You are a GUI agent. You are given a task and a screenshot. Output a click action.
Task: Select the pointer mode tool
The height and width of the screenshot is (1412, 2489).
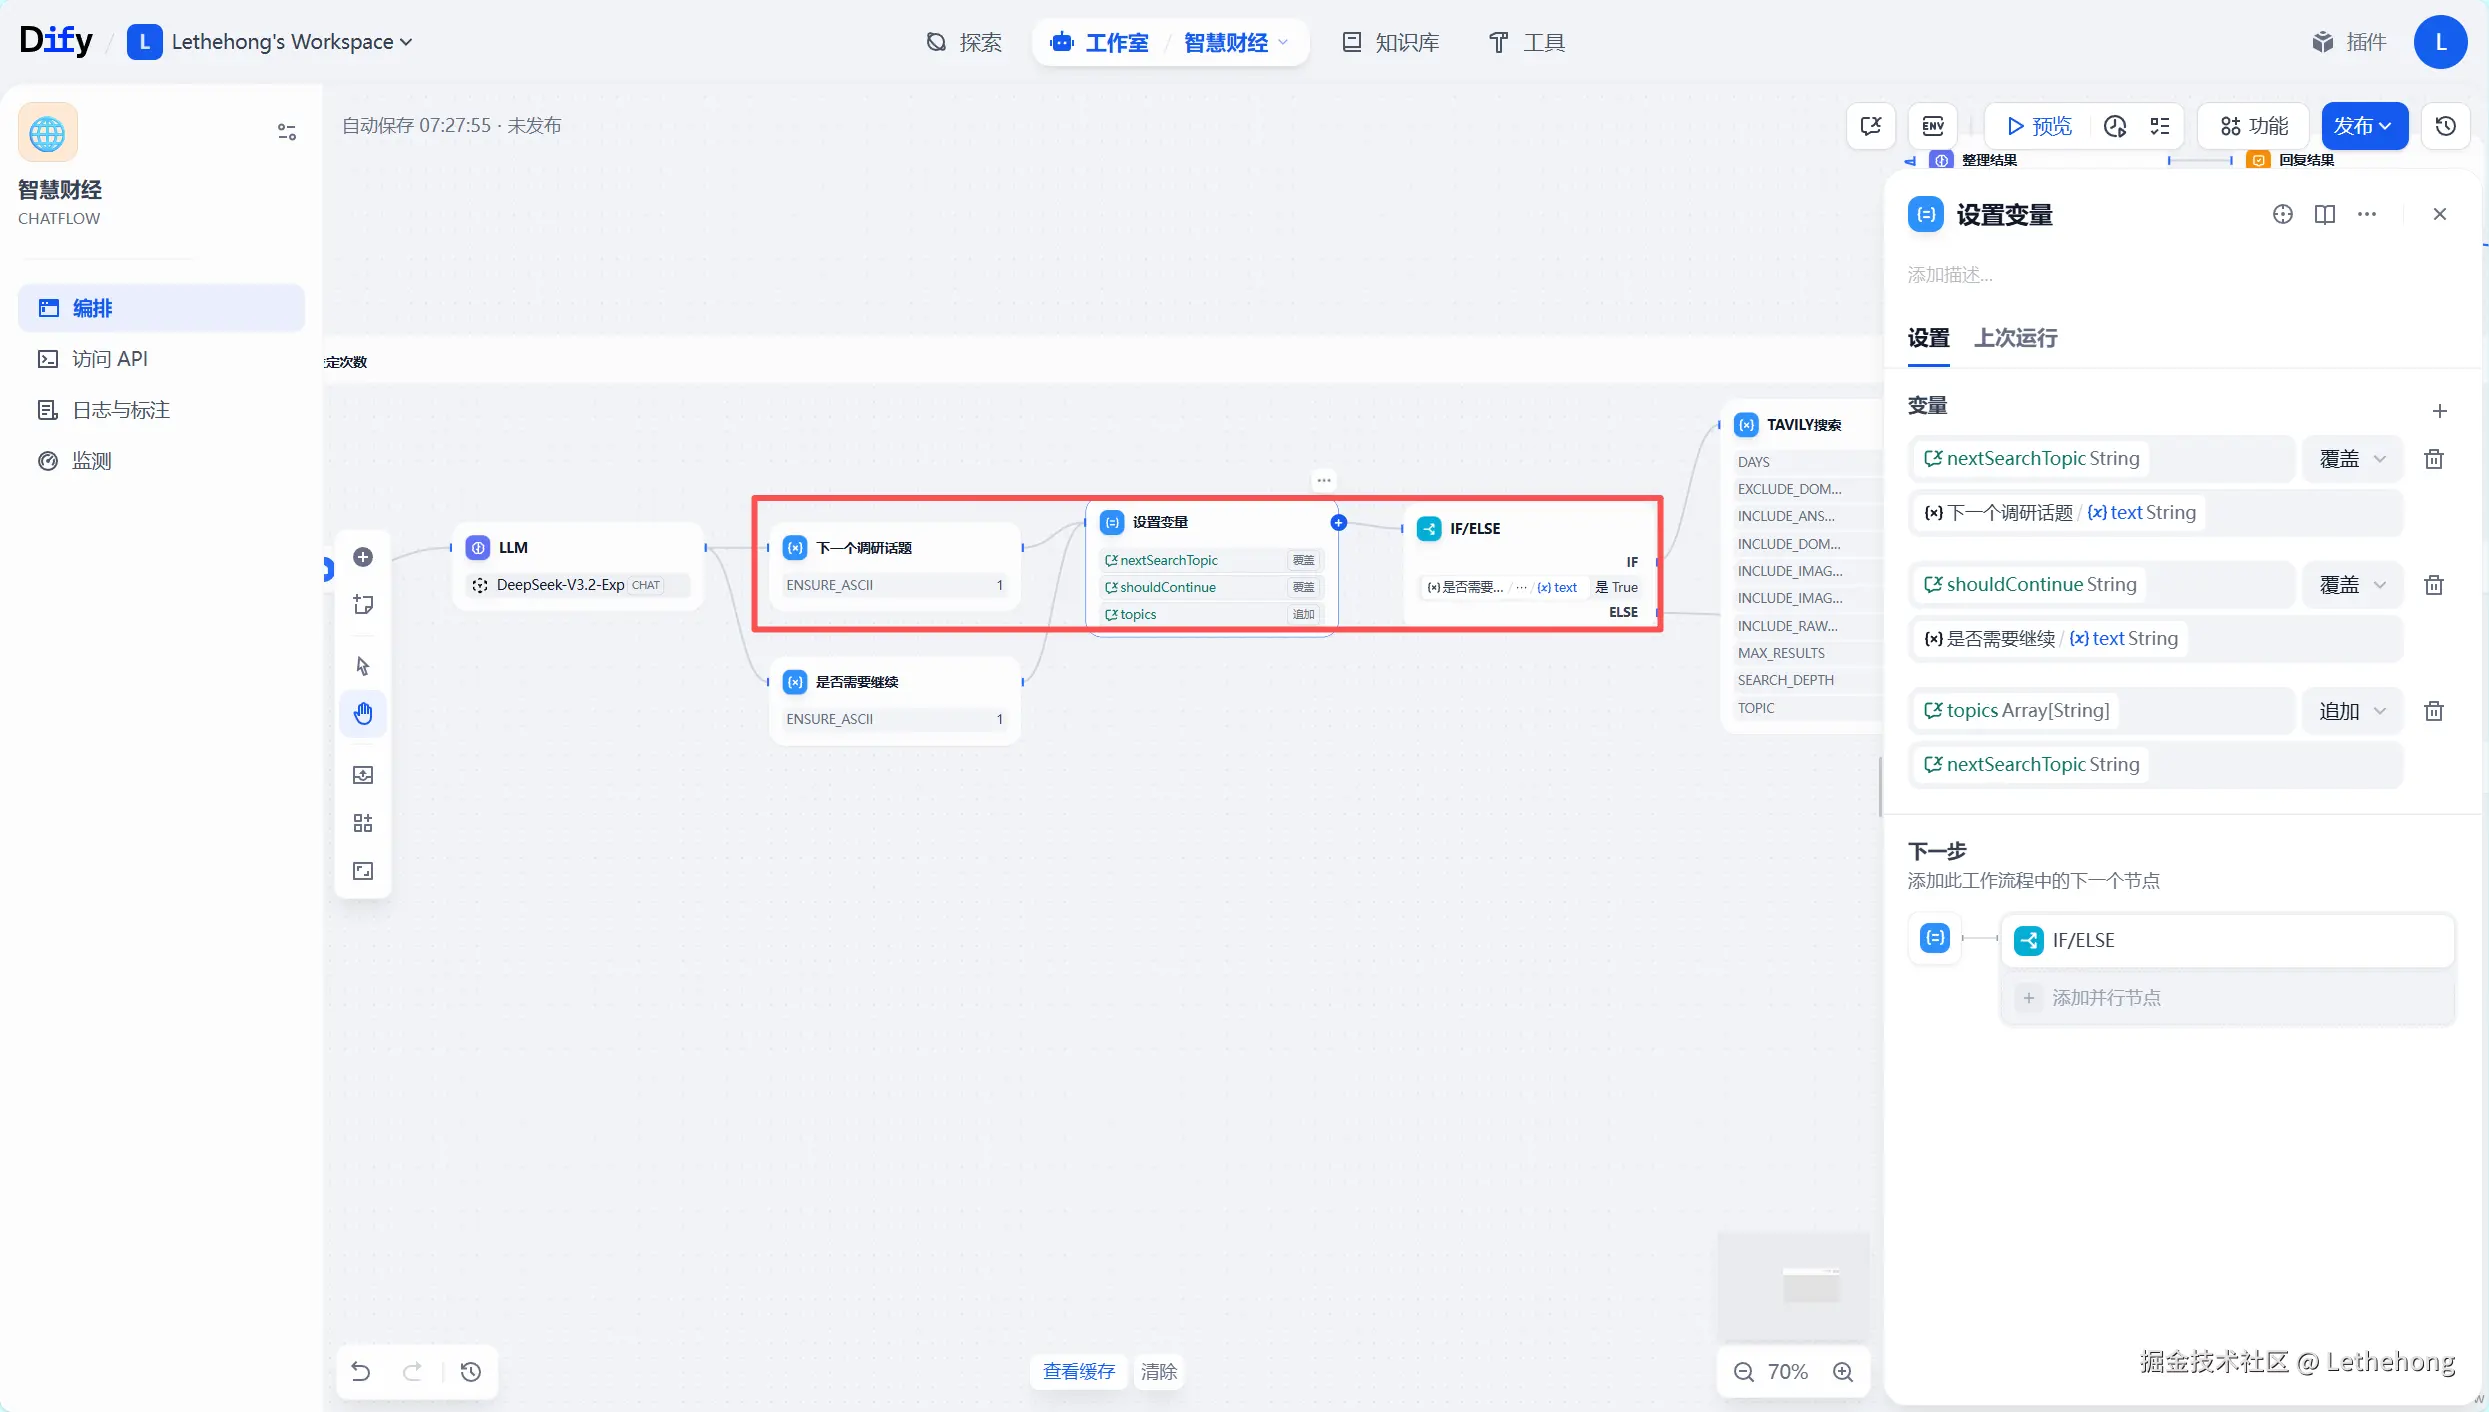[363, 666]
